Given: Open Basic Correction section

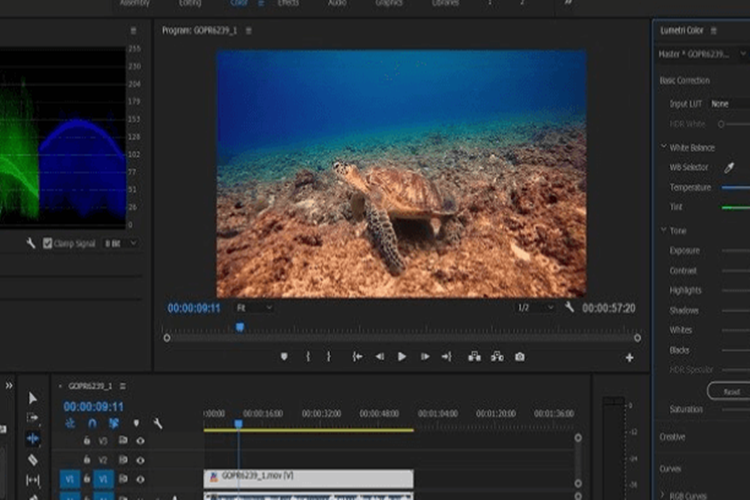Looking at the screenshot, I should (x=684, y=80).
